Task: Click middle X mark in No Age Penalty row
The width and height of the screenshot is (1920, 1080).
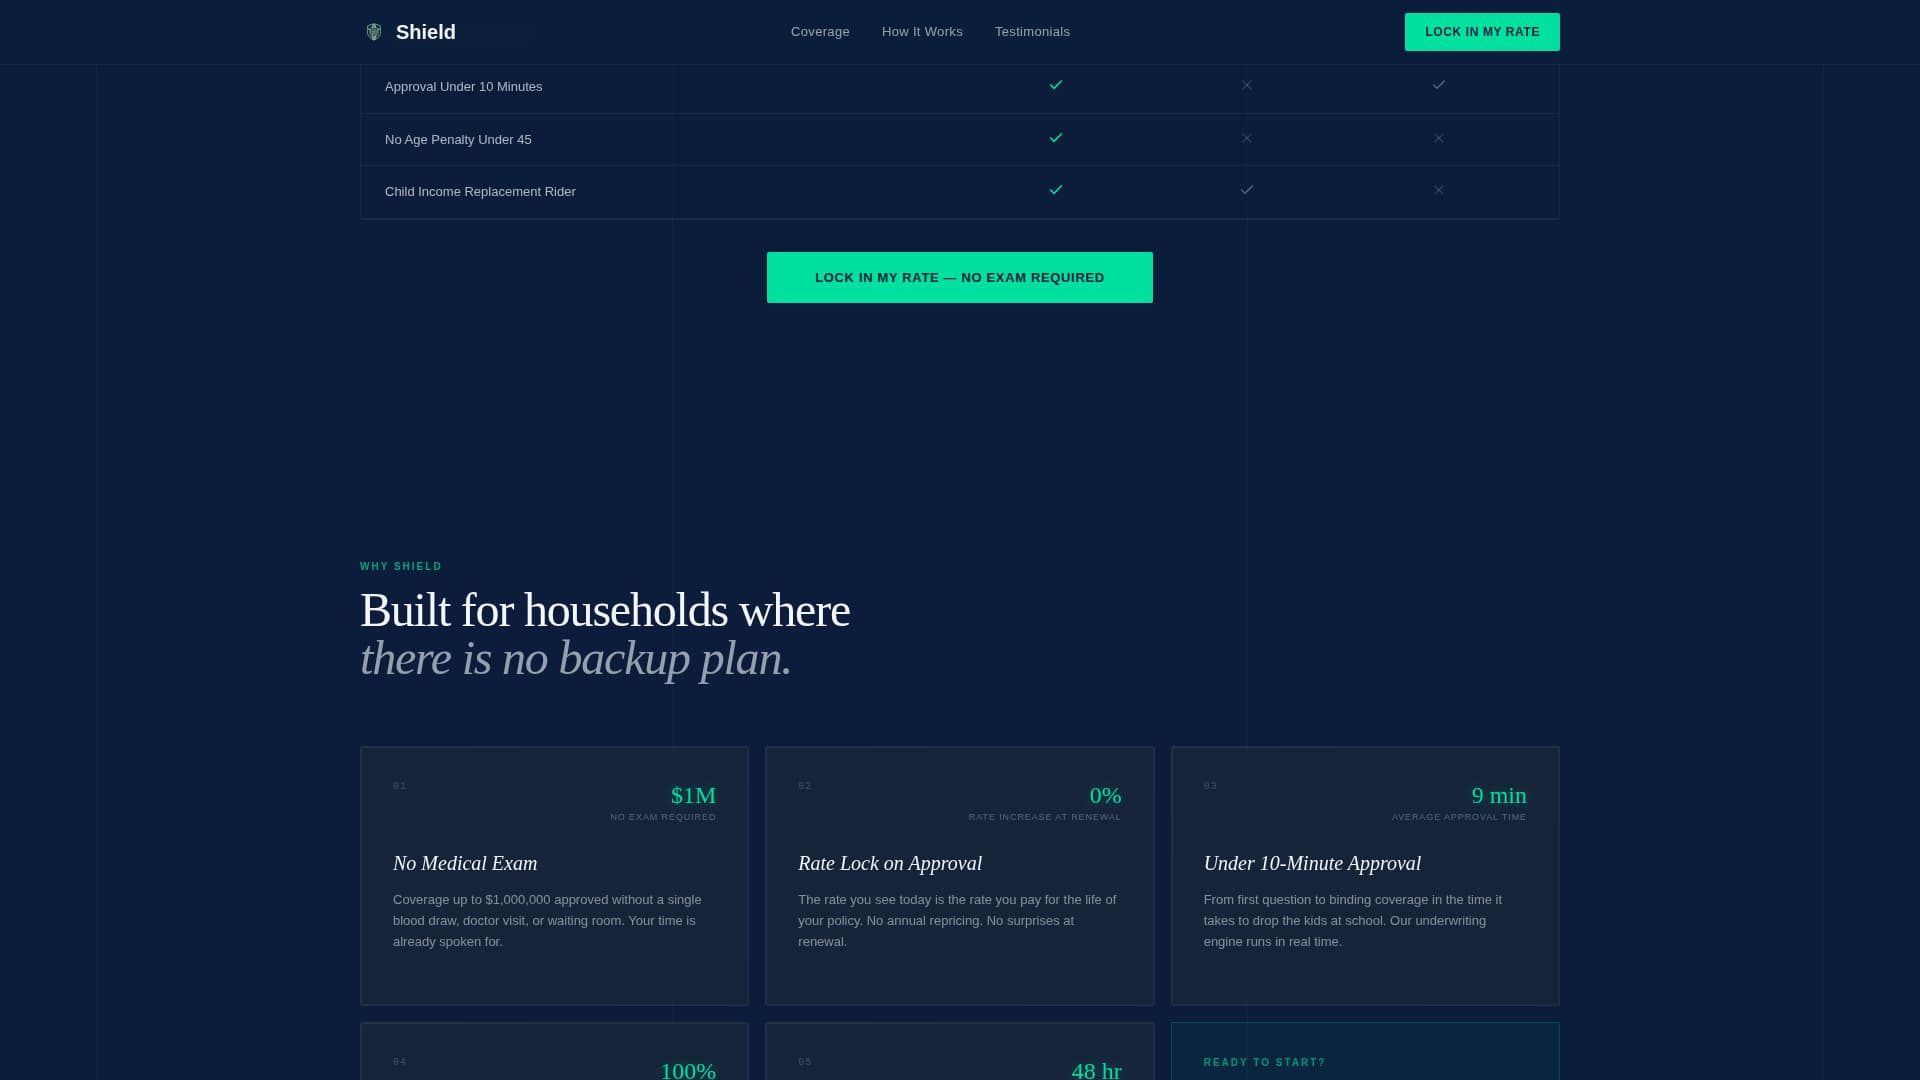Action: click(x=1247, y=139)
